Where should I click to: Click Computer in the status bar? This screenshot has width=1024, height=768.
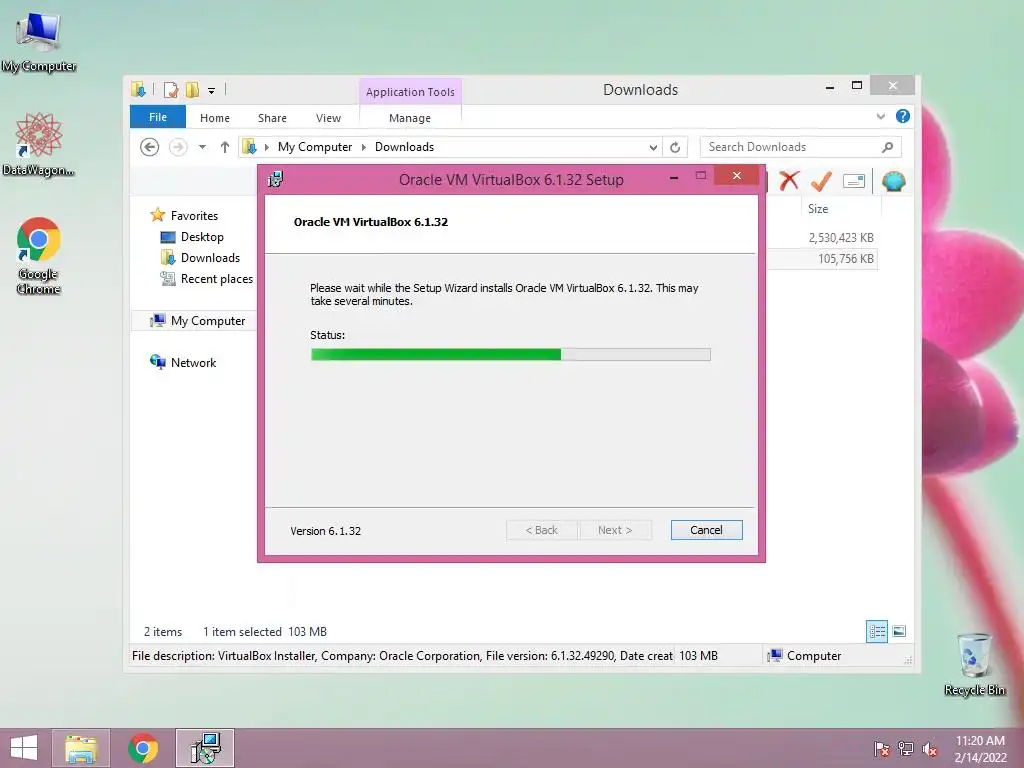click(x=805, y=656)
